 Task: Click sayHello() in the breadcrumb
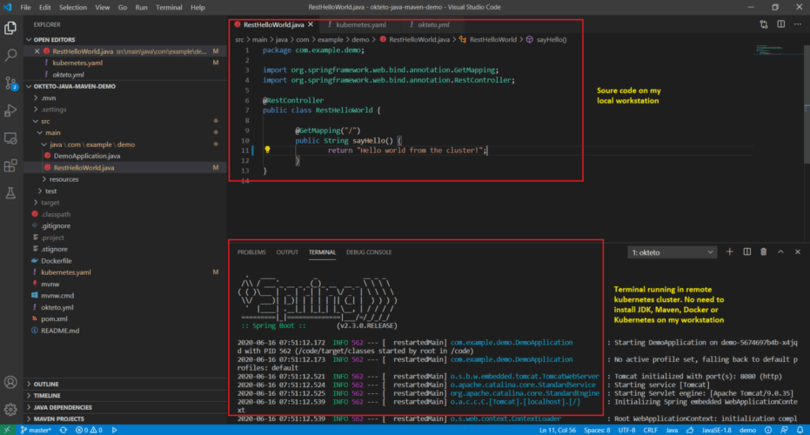(x=551, y=39)
